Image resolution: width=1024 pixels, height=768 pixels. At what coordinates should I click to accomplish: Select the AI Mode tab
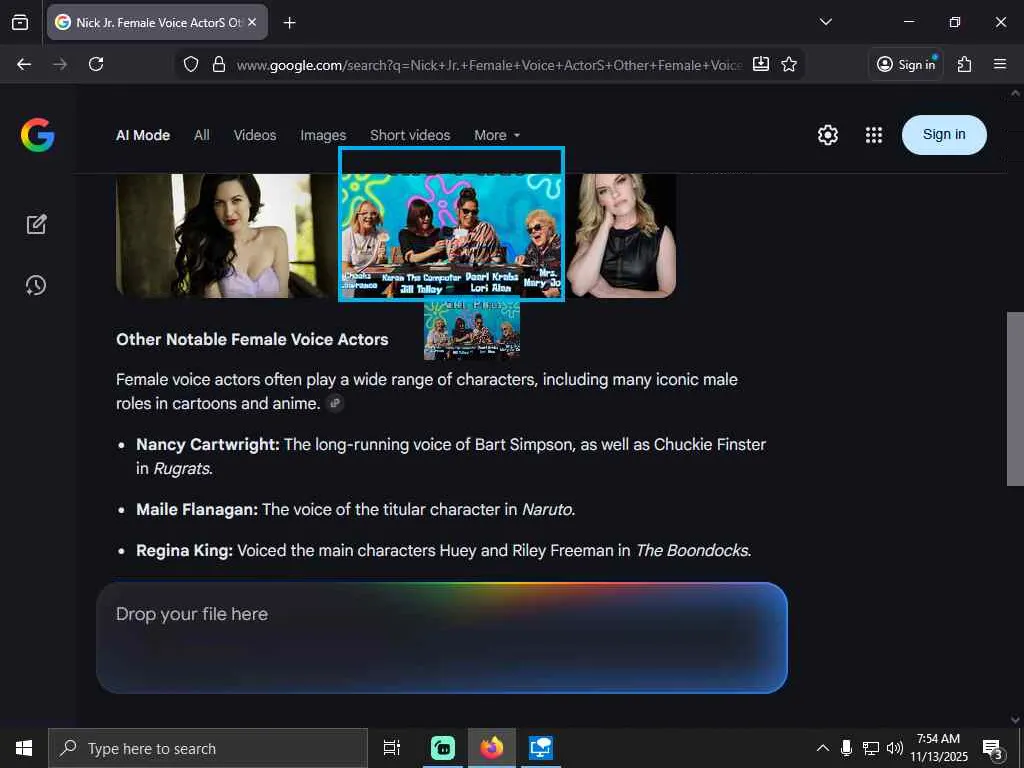click(143, 135)
